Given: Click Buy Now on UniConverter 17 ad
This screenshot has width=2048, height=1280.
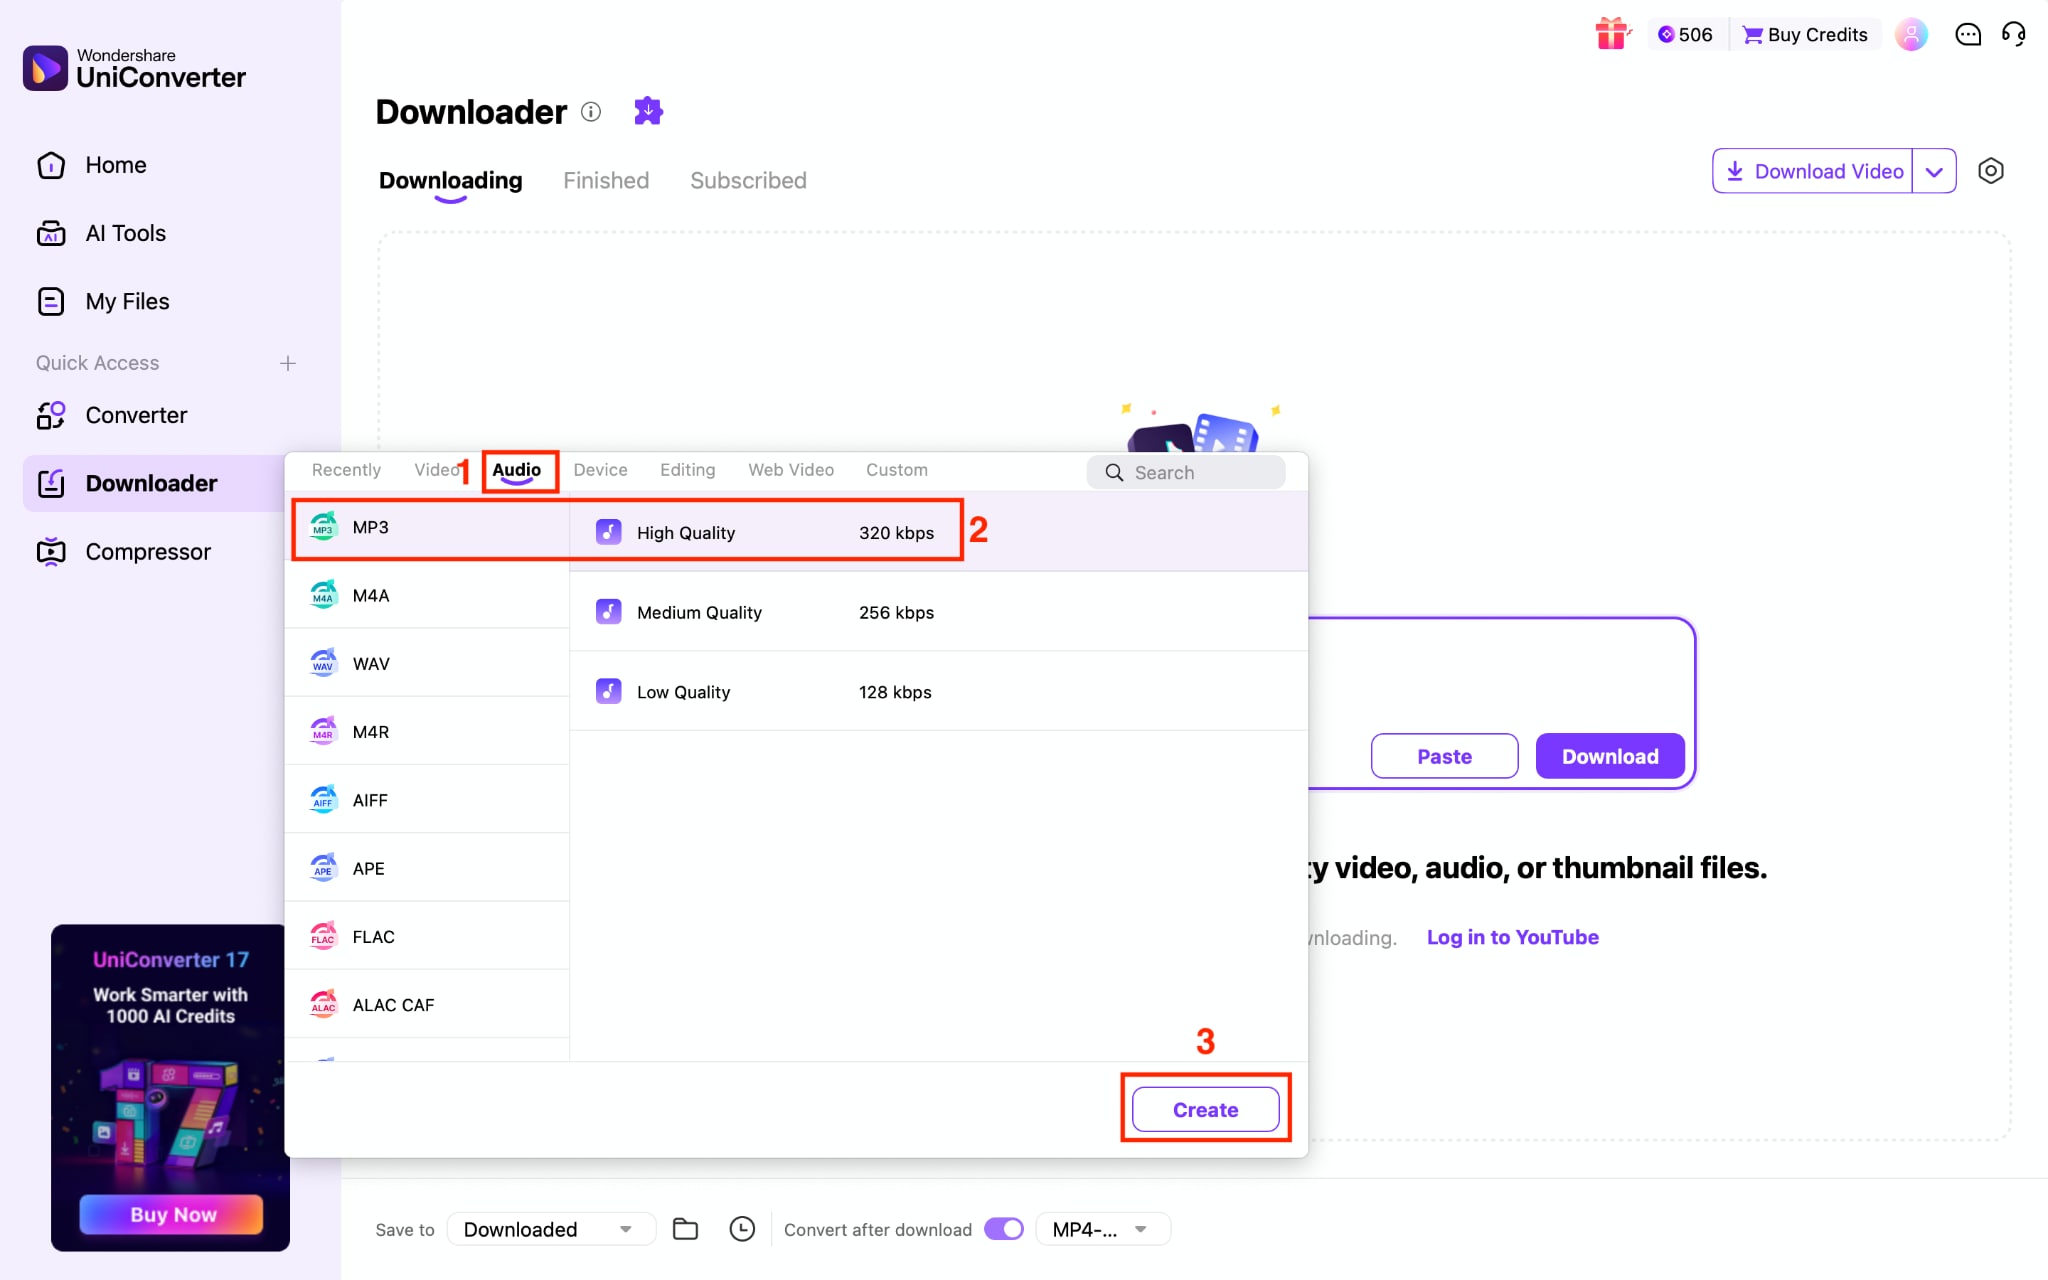Looking at the screenshot, I should pos(171,1214).
